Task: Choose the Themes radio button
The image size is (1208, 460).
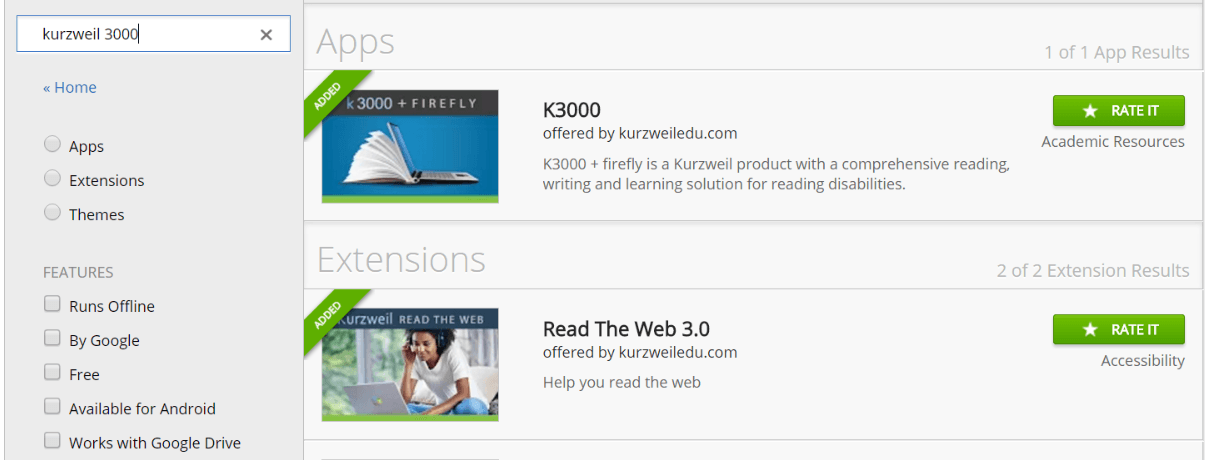Action: (x=52, y=213)
